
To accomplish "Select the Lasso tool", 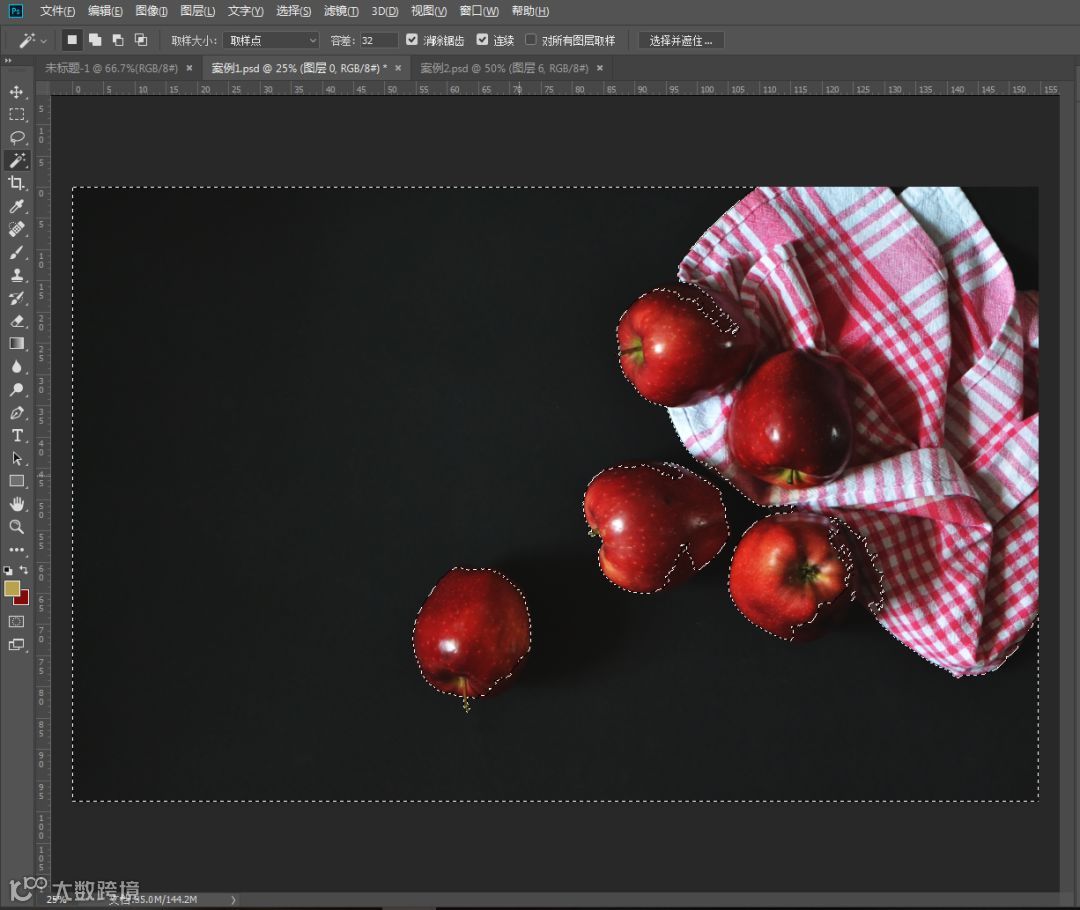I will (17, 137).
